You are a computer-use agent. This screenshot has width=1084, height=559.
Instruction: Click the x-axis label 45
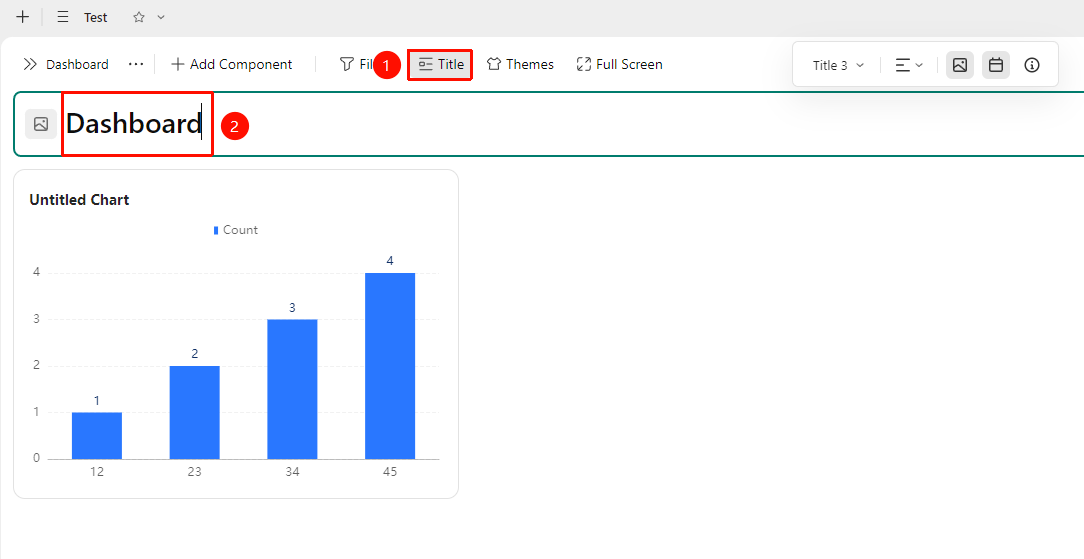coord(390,472)
